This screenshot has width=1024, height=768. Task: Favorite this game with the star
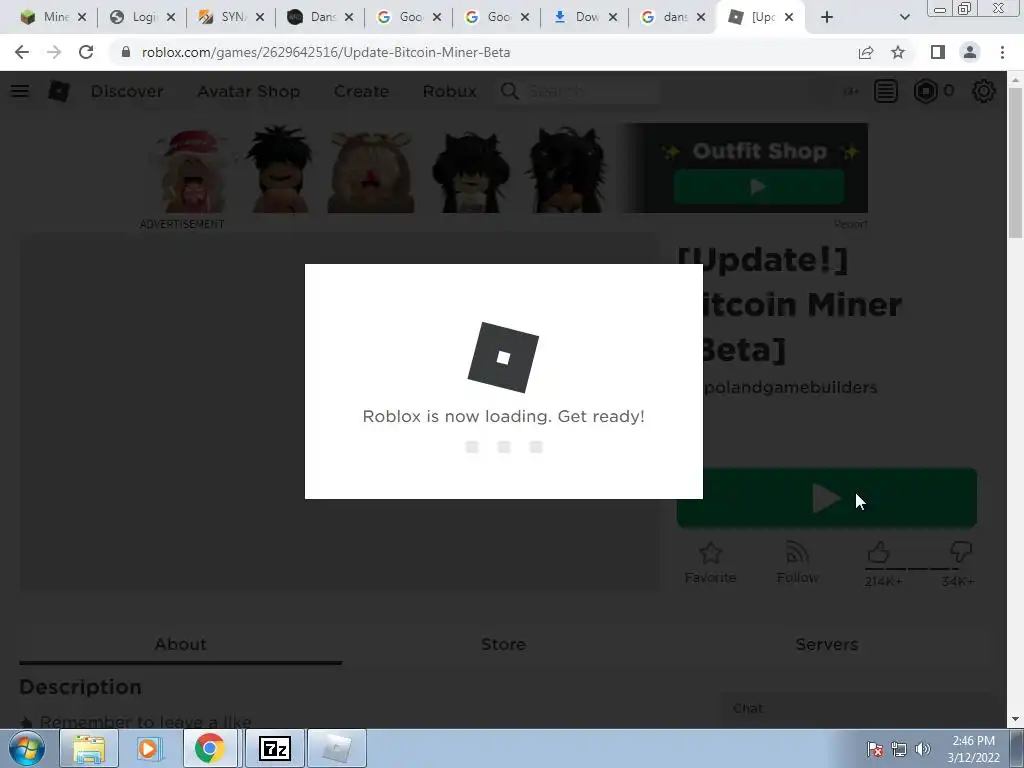click(x=711, y=563)
